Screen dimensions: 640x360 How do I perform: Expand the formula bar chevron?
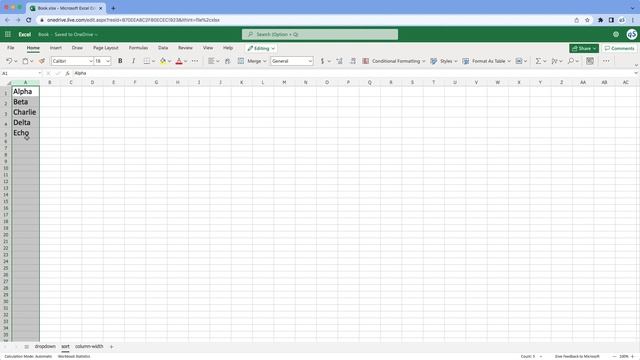[636, 73]
